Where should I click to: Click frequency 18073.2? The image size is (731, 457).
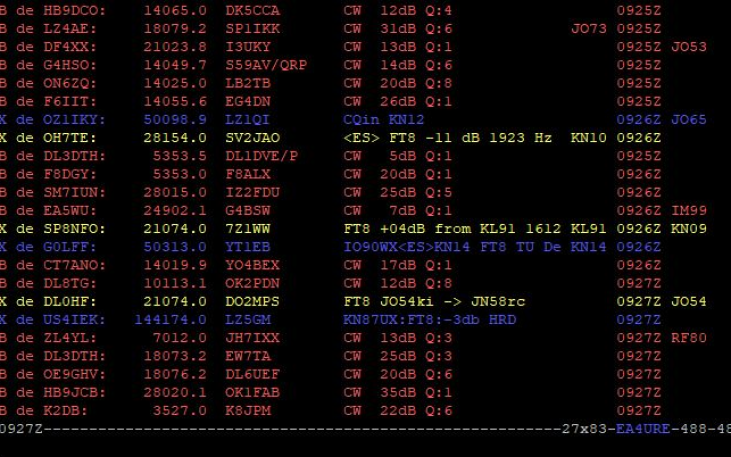(175, 356)
